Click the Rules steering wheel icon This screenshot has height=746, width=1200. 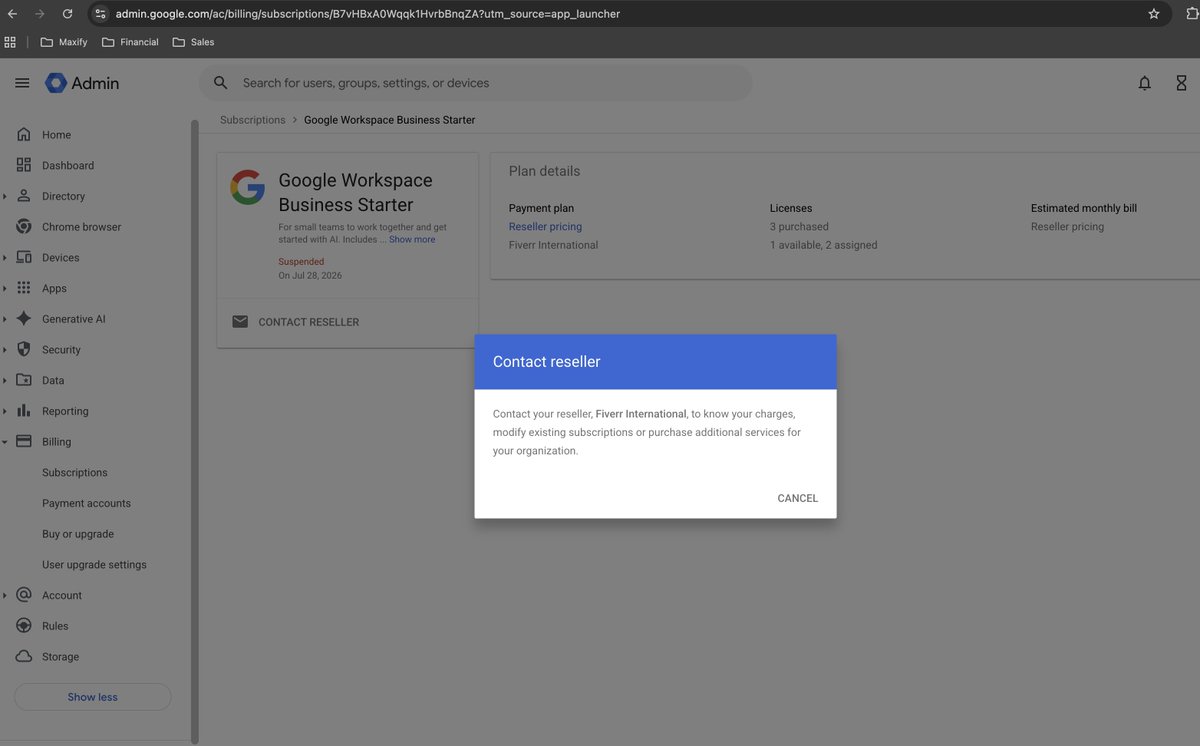(24, 626)
